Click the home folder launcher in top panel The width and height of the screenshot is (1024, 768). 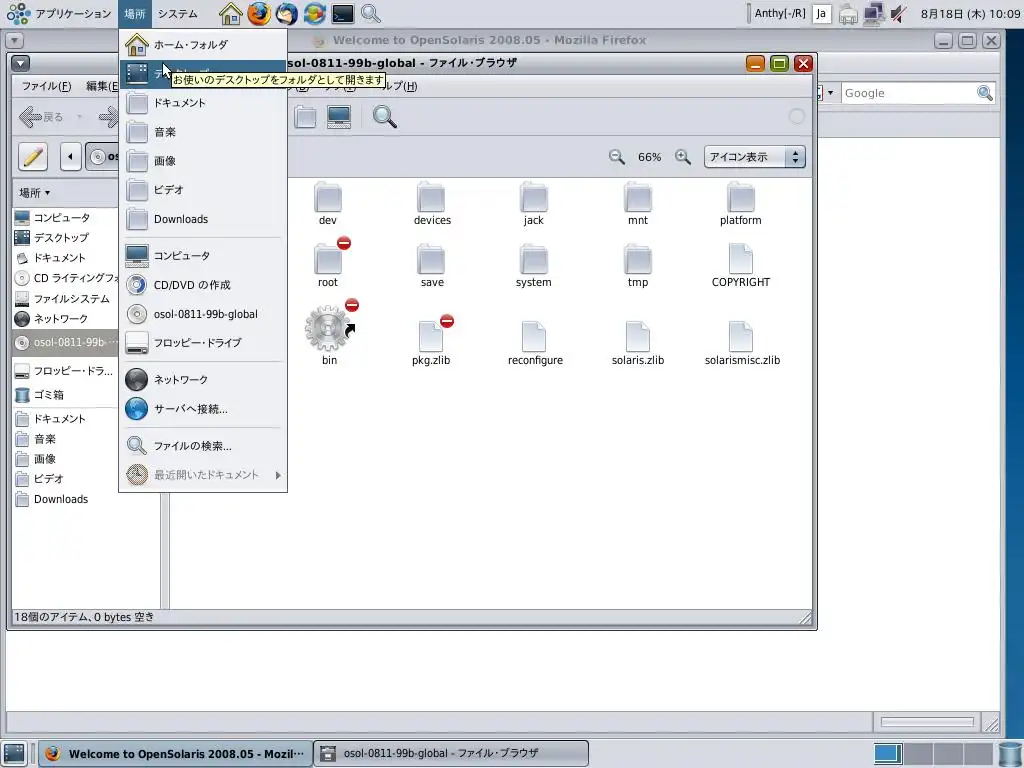coord(230,13)
